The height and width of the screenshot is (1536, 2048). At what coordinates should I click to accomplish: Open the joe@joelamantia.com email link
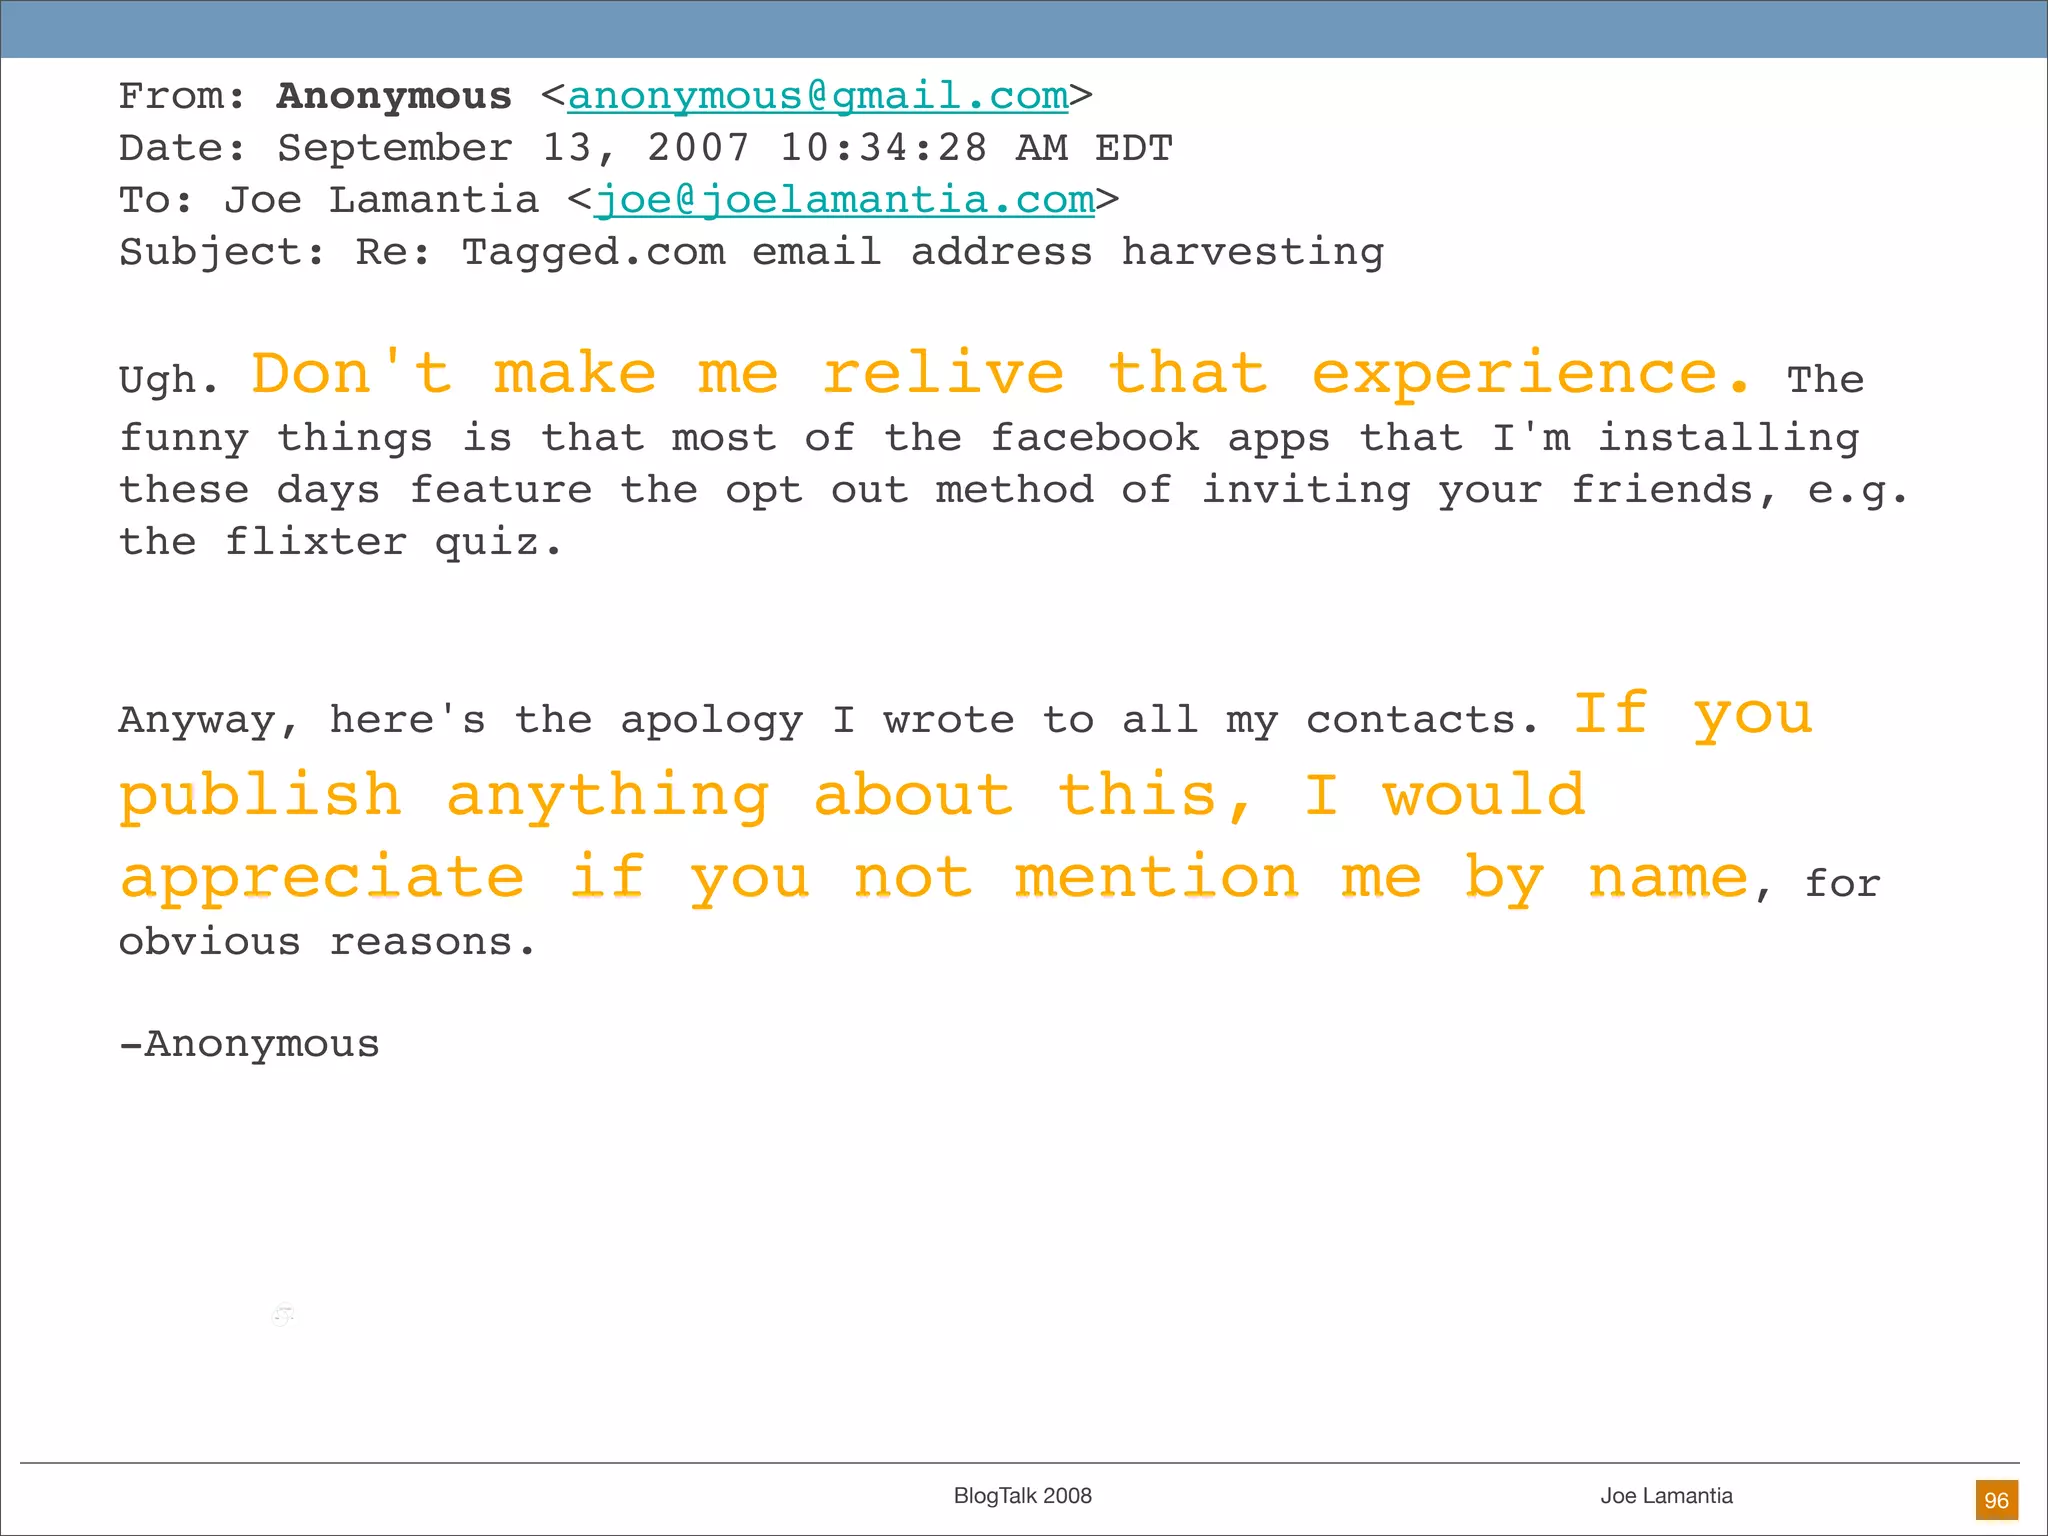844,200
